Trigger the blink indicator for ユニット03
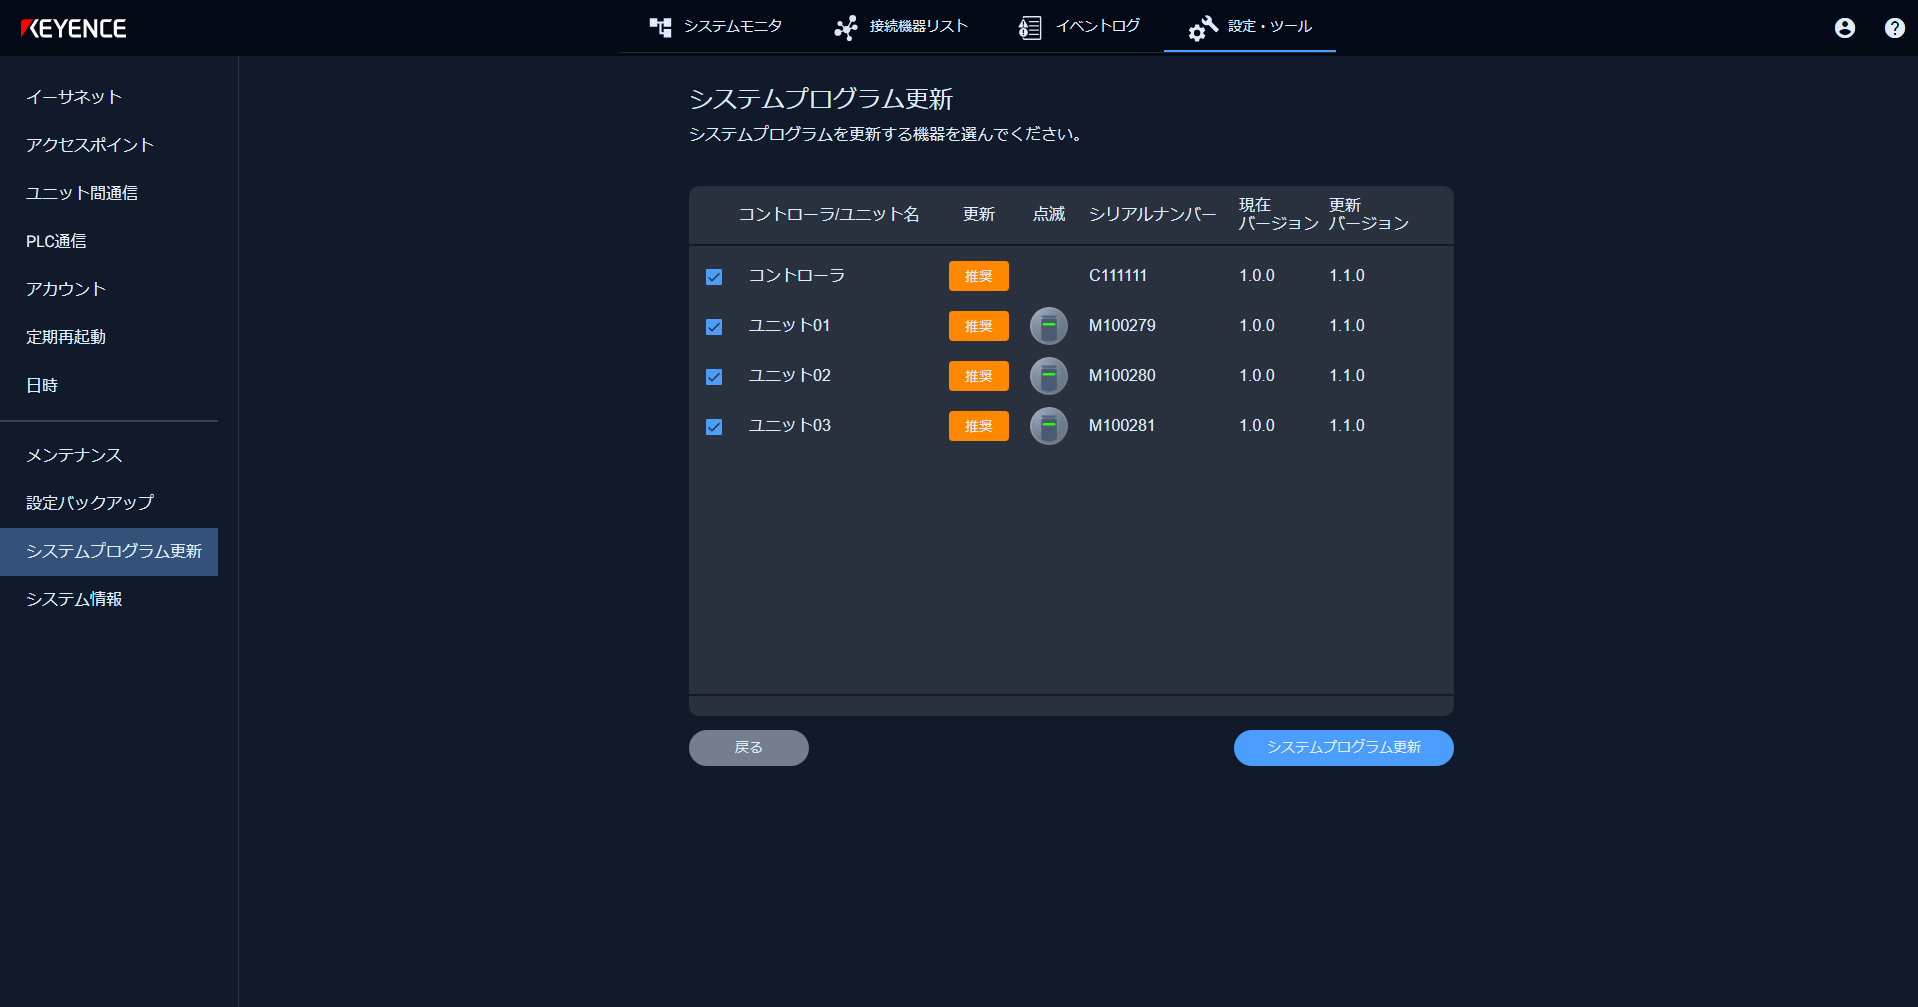This screenshot has height=1007, width=1918. click(x=1048, y=425)
